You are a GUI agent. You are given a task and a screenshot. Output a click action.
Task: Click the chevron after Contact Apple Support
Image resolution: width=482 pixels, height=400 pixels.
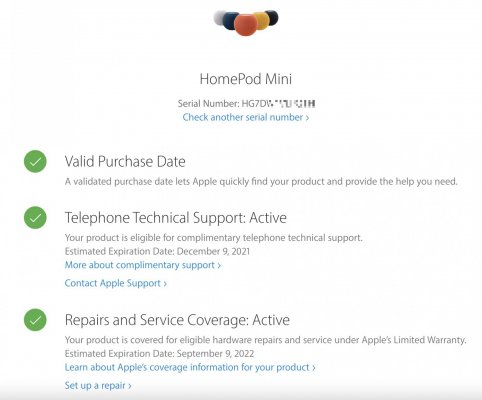click(165, 284)
